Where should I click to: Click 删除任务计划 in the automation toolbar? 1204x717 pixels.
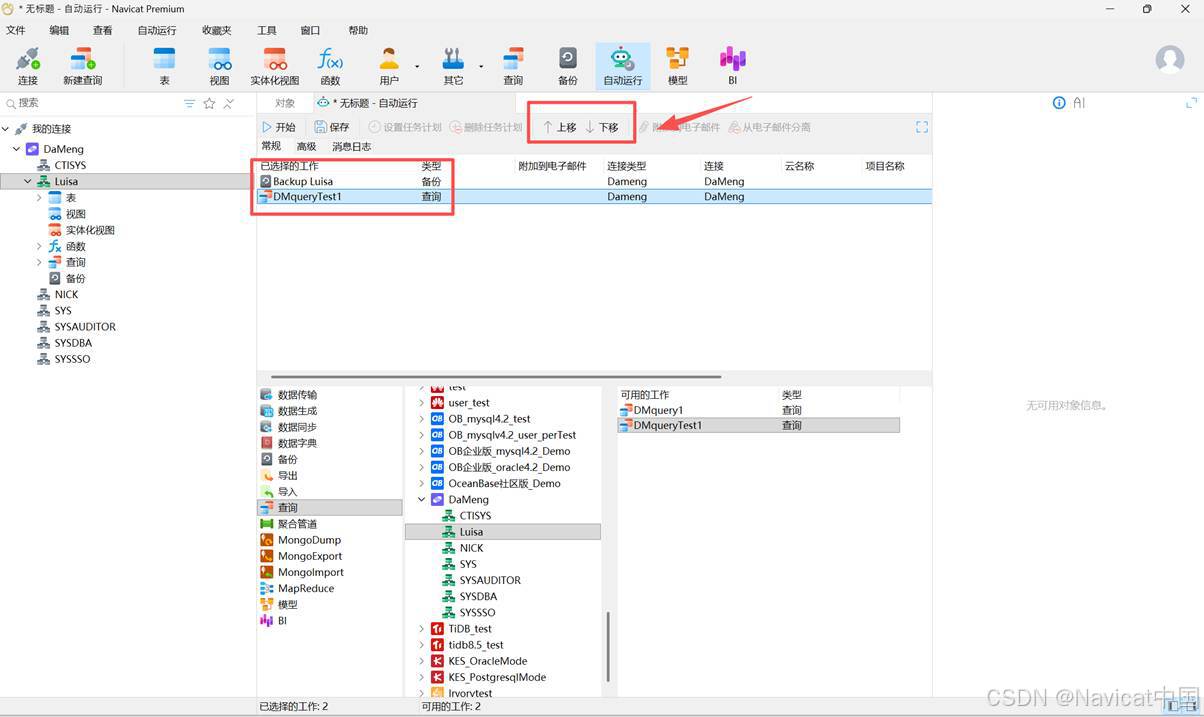pos(485,127)
